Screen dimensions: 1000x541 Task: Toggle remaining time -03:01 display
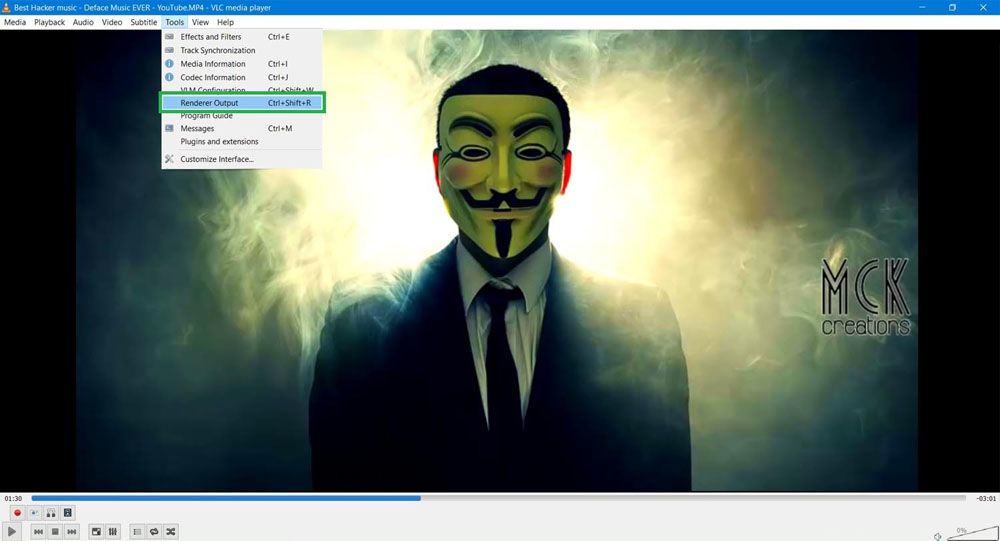coord(986,498)
